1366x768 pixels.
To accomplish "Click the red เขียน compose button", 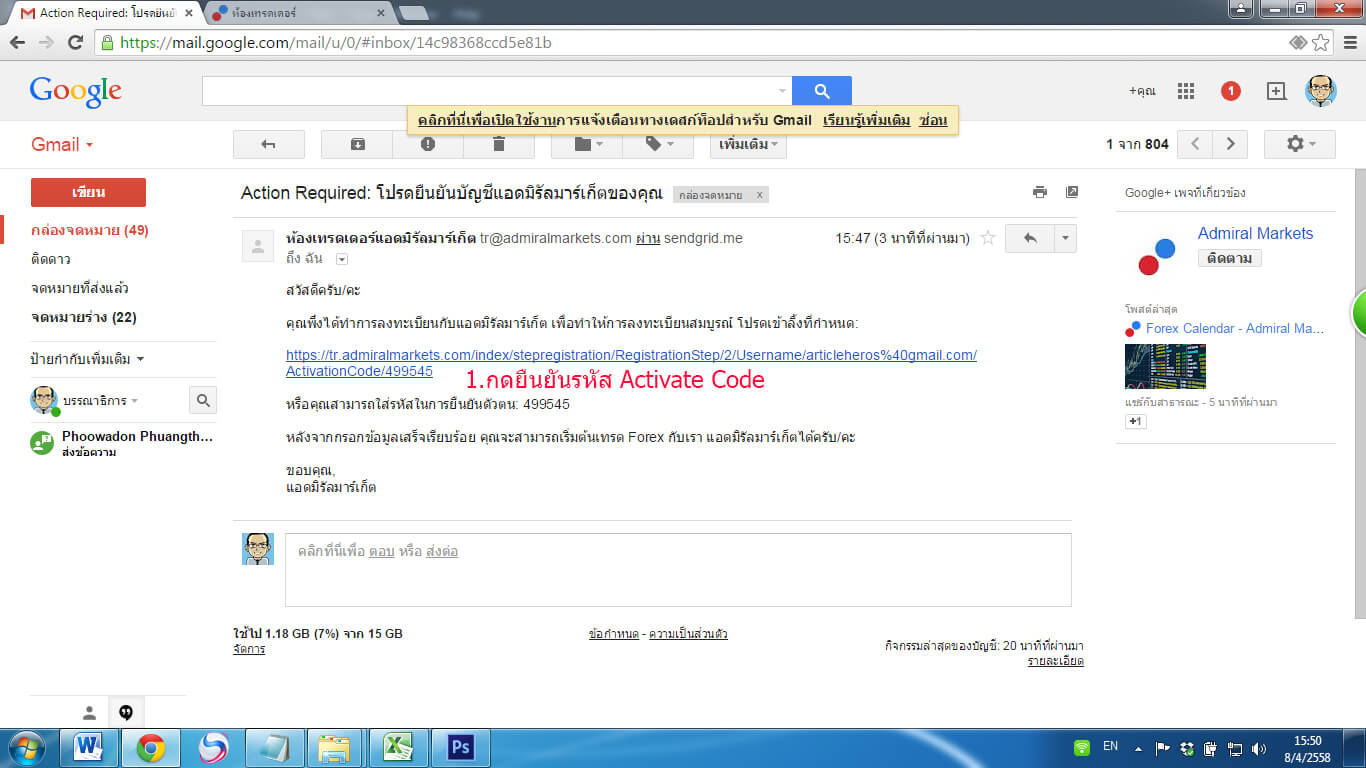I will 88,192.
